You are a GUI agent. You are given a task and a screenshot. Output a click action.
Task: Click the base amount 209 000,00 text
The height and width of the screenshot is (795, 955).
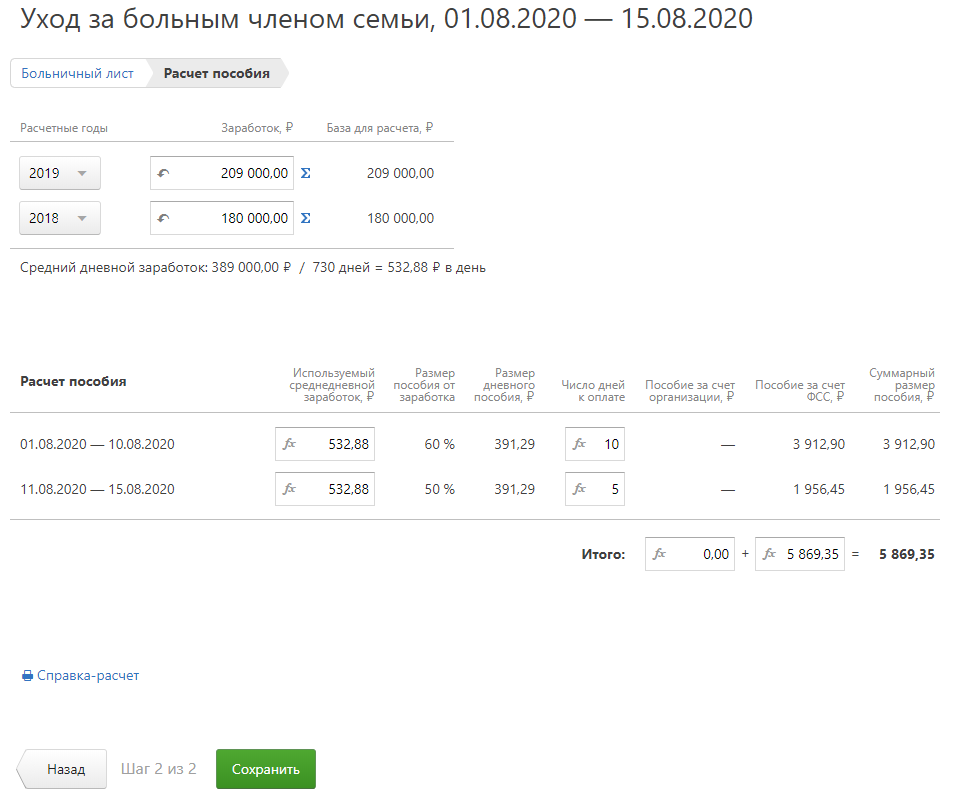[x=400, y=173]
